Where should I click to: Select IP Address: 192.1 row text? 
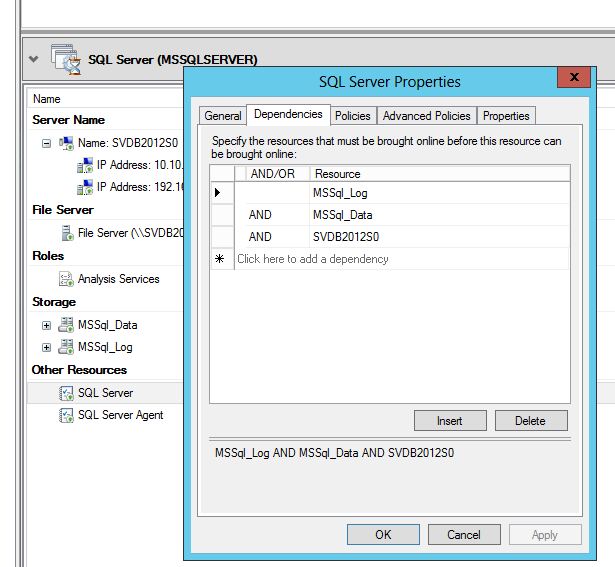tap(140, 187)
